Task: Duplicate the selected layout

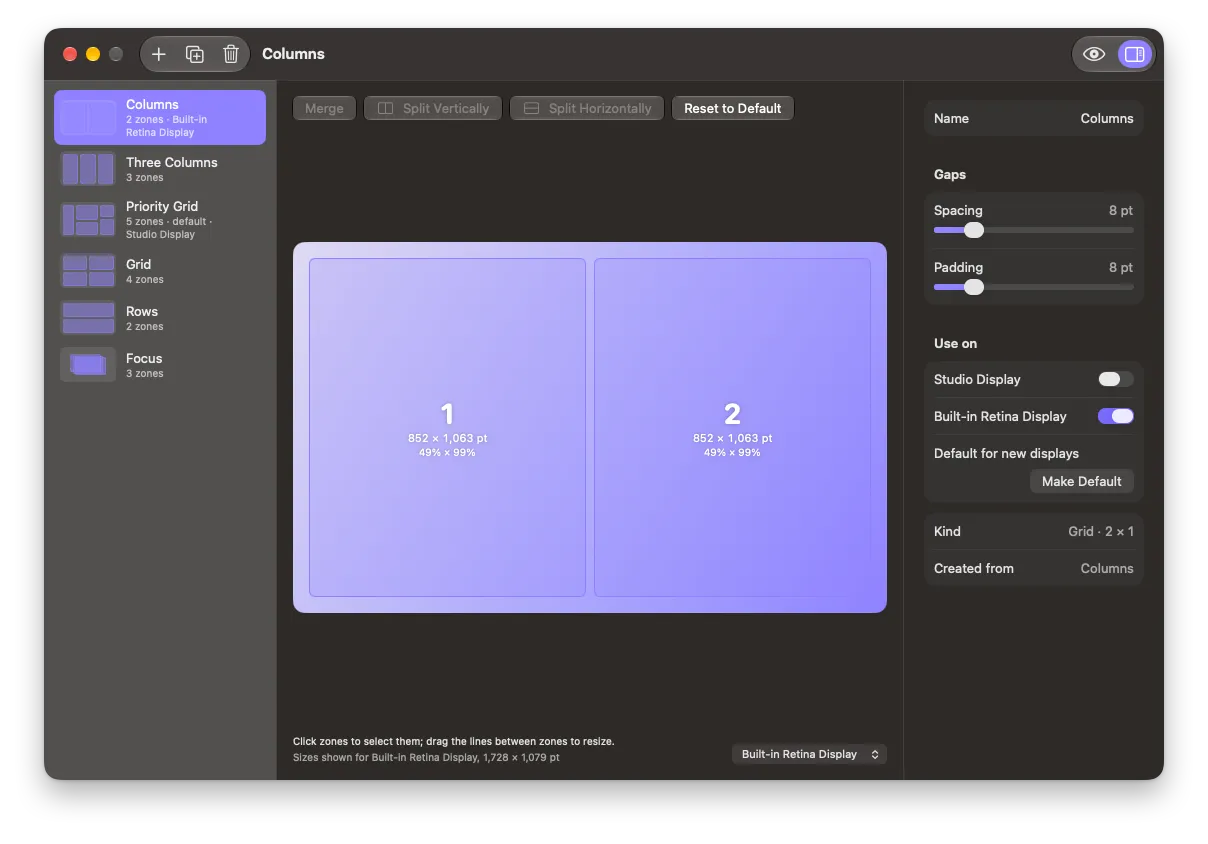Action: click(195, 54)
